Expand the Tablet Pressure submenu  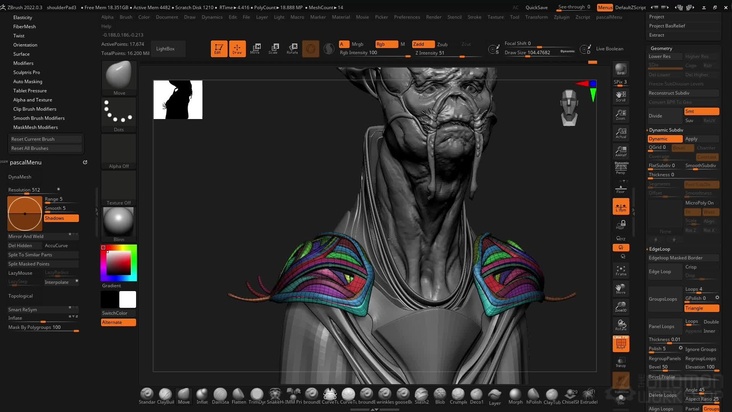point(30,91)
